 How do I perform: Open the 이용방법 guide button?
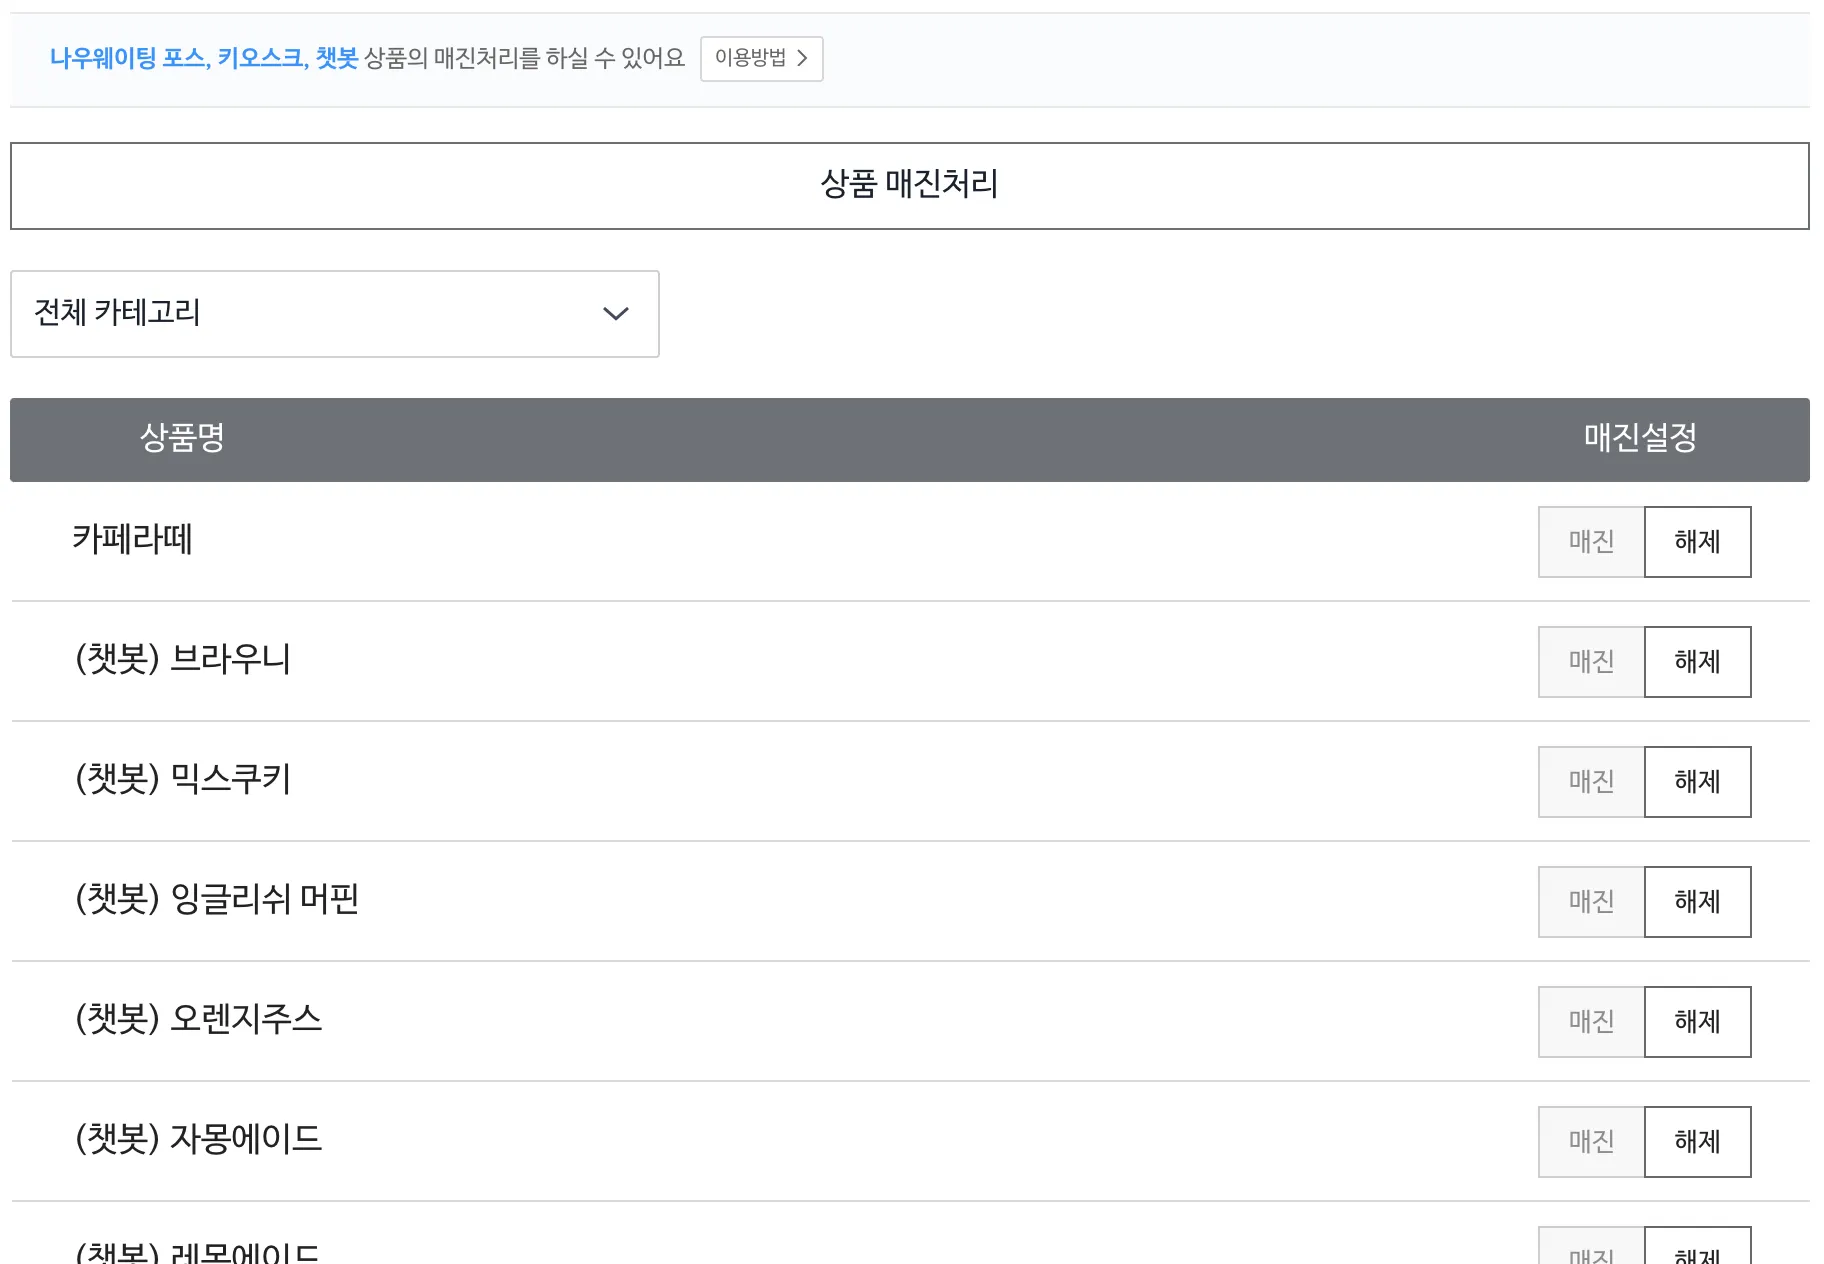(x=761, y=59)
